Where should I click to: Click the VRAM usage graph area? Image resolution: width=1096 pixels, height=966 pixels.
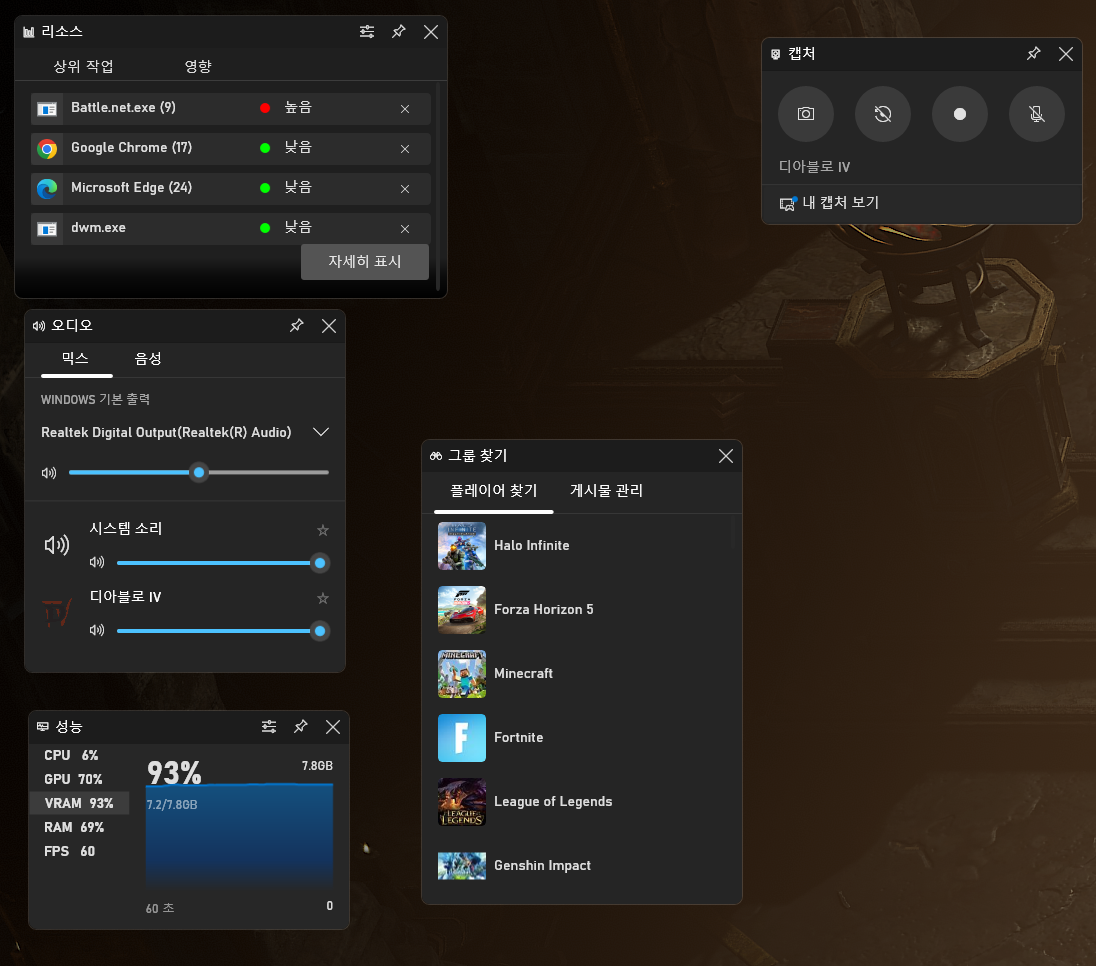240,835
